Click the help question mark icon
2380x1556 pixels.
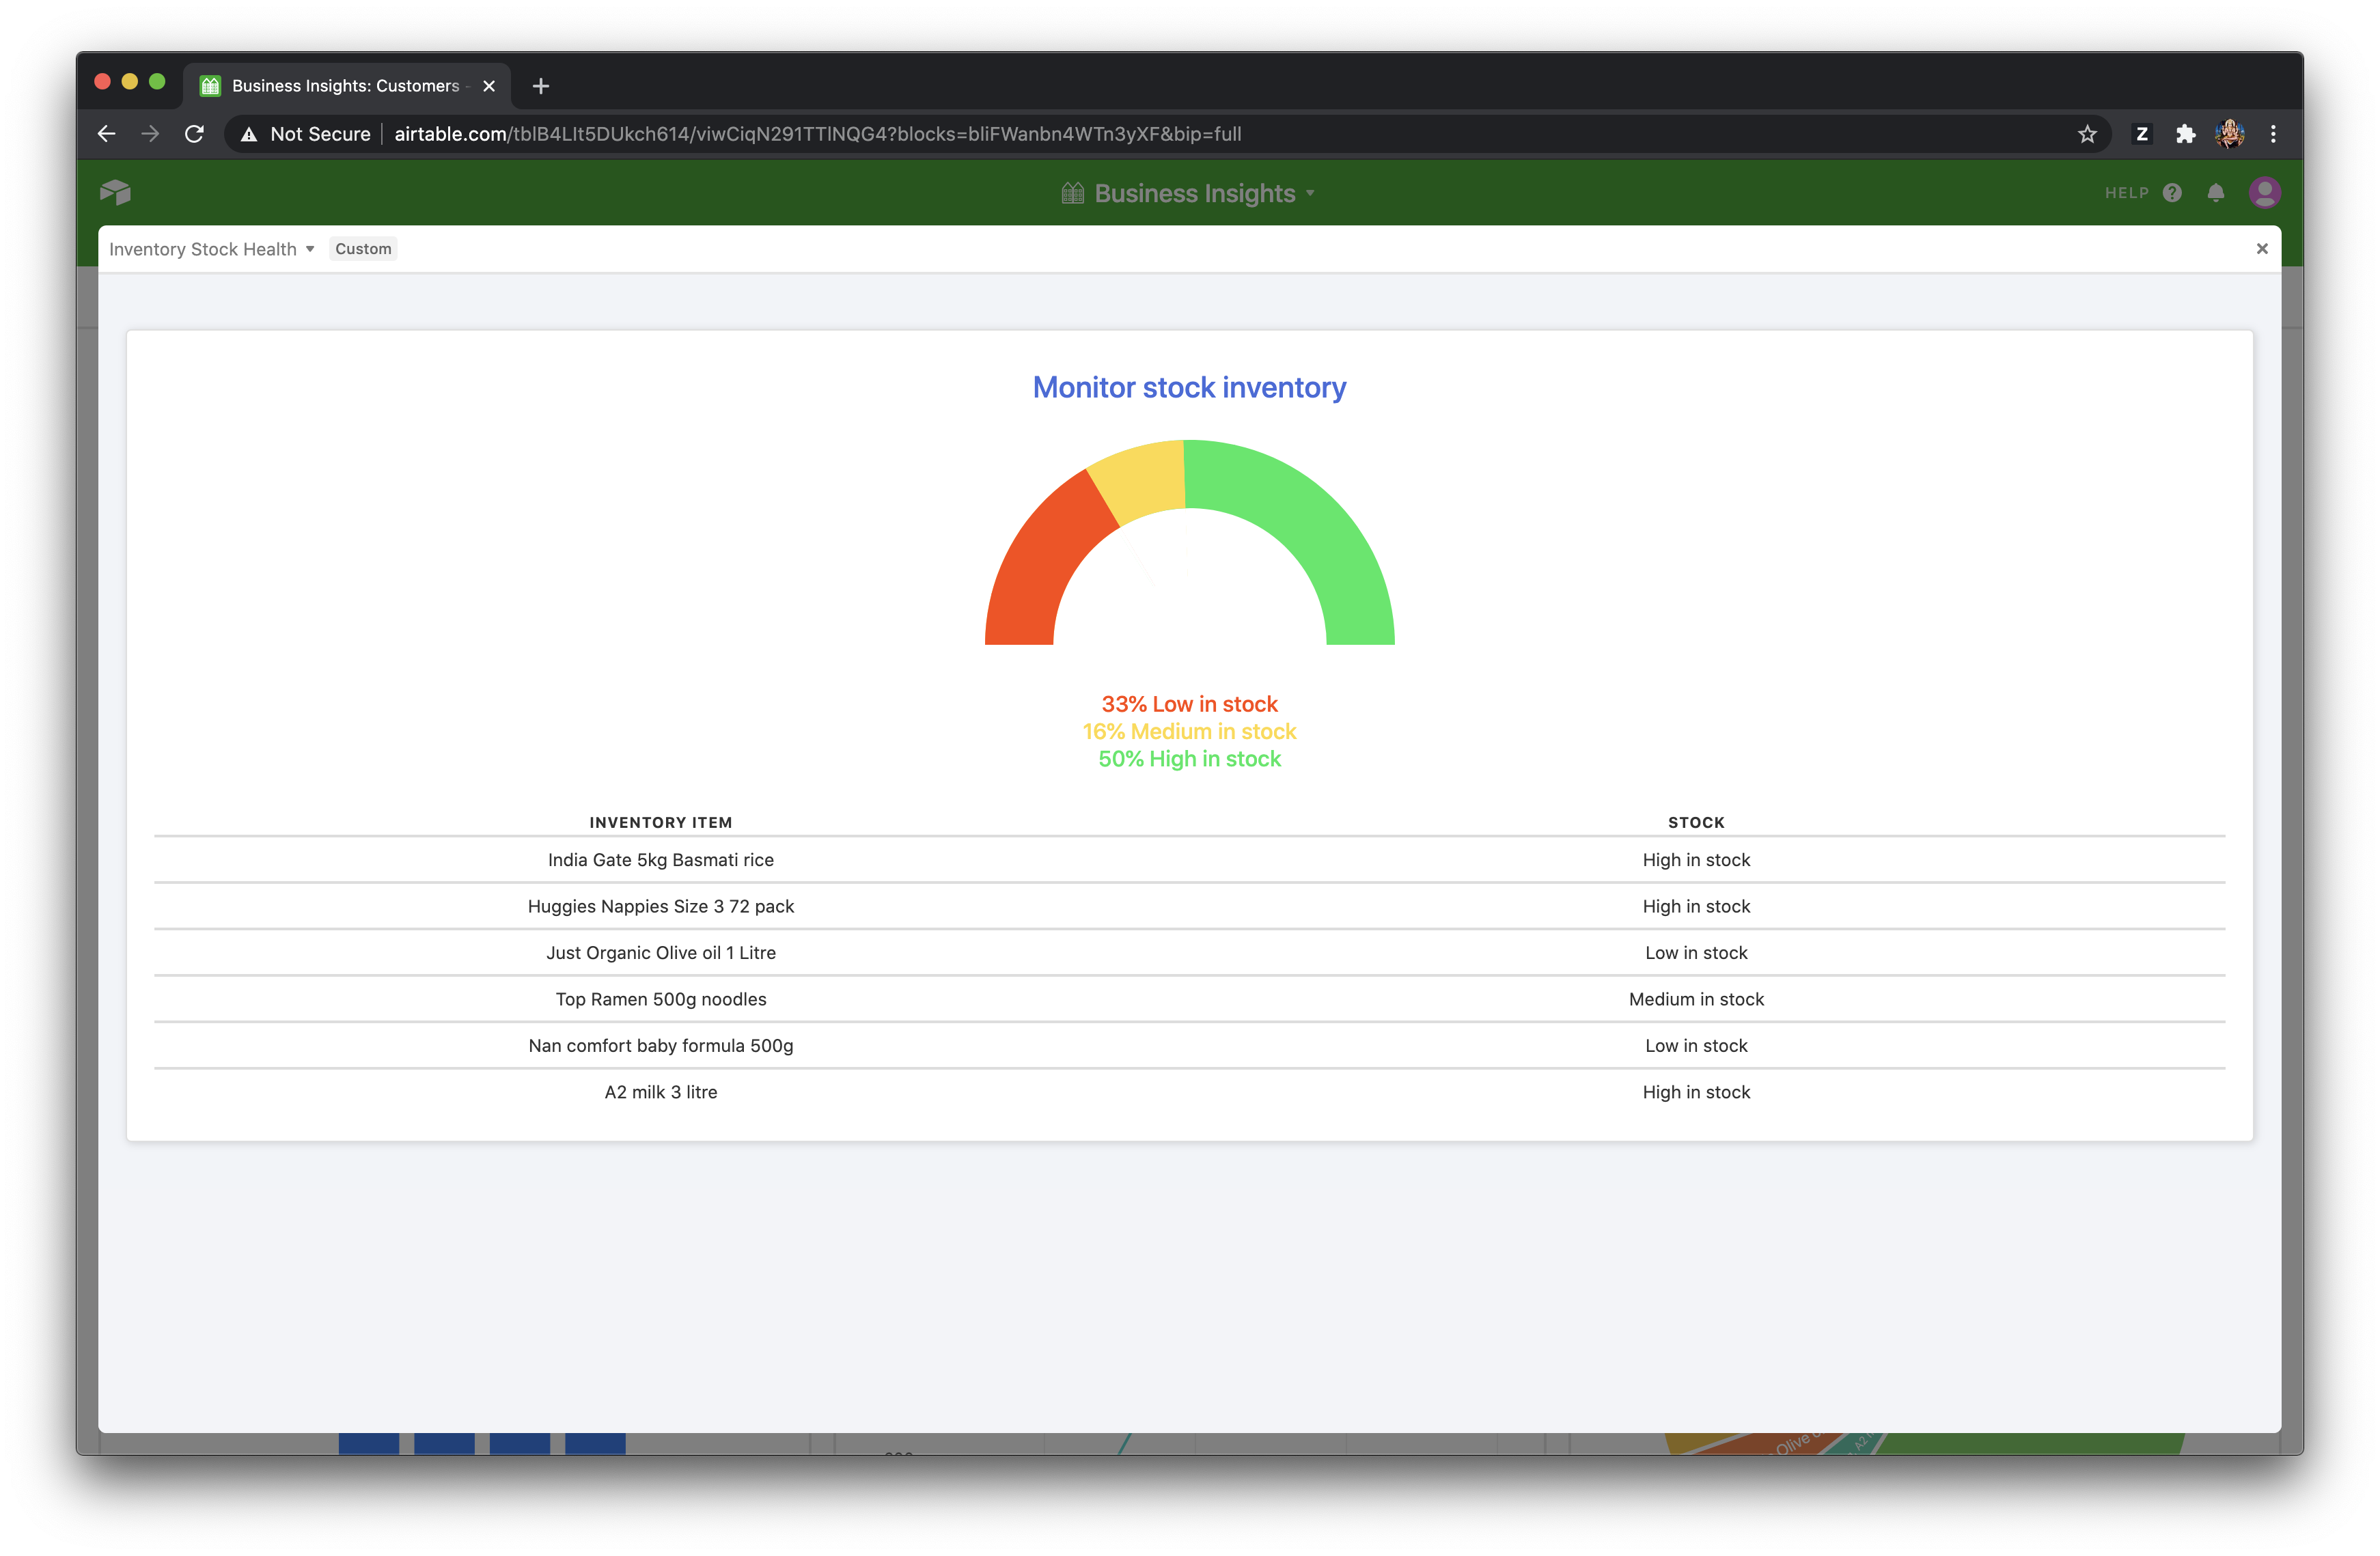tap(2172, 193)
